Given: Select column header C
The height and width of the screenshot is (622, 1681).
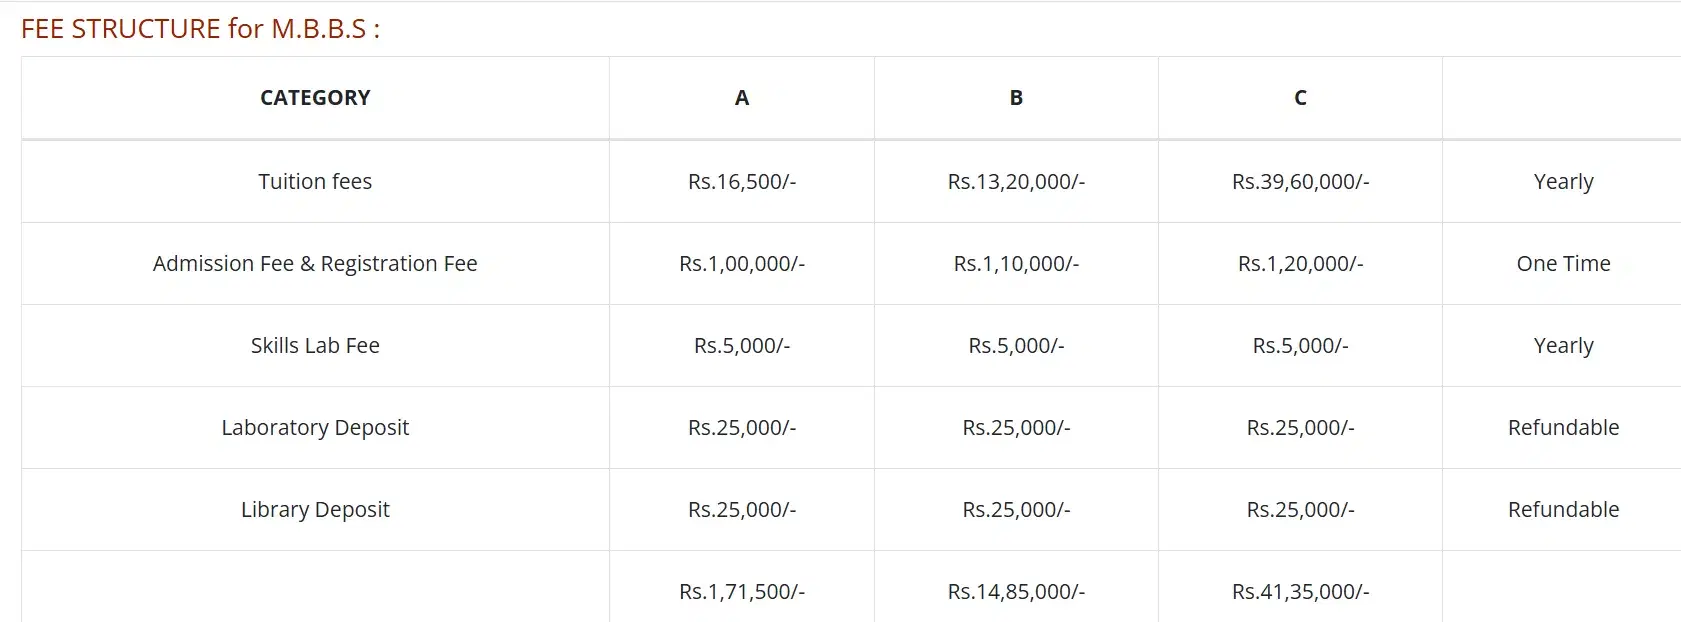Looking at the screenshot, I should (1300, 98).
